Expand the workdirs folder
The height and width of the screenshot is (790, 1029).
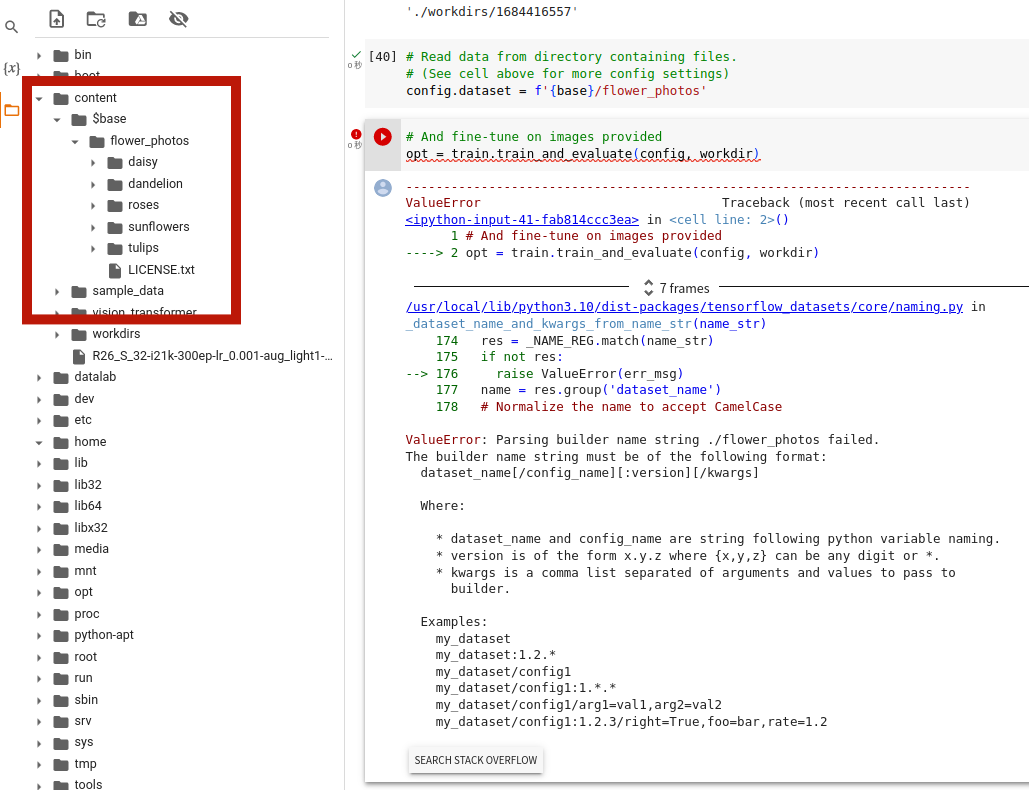[x=57, y=334]
